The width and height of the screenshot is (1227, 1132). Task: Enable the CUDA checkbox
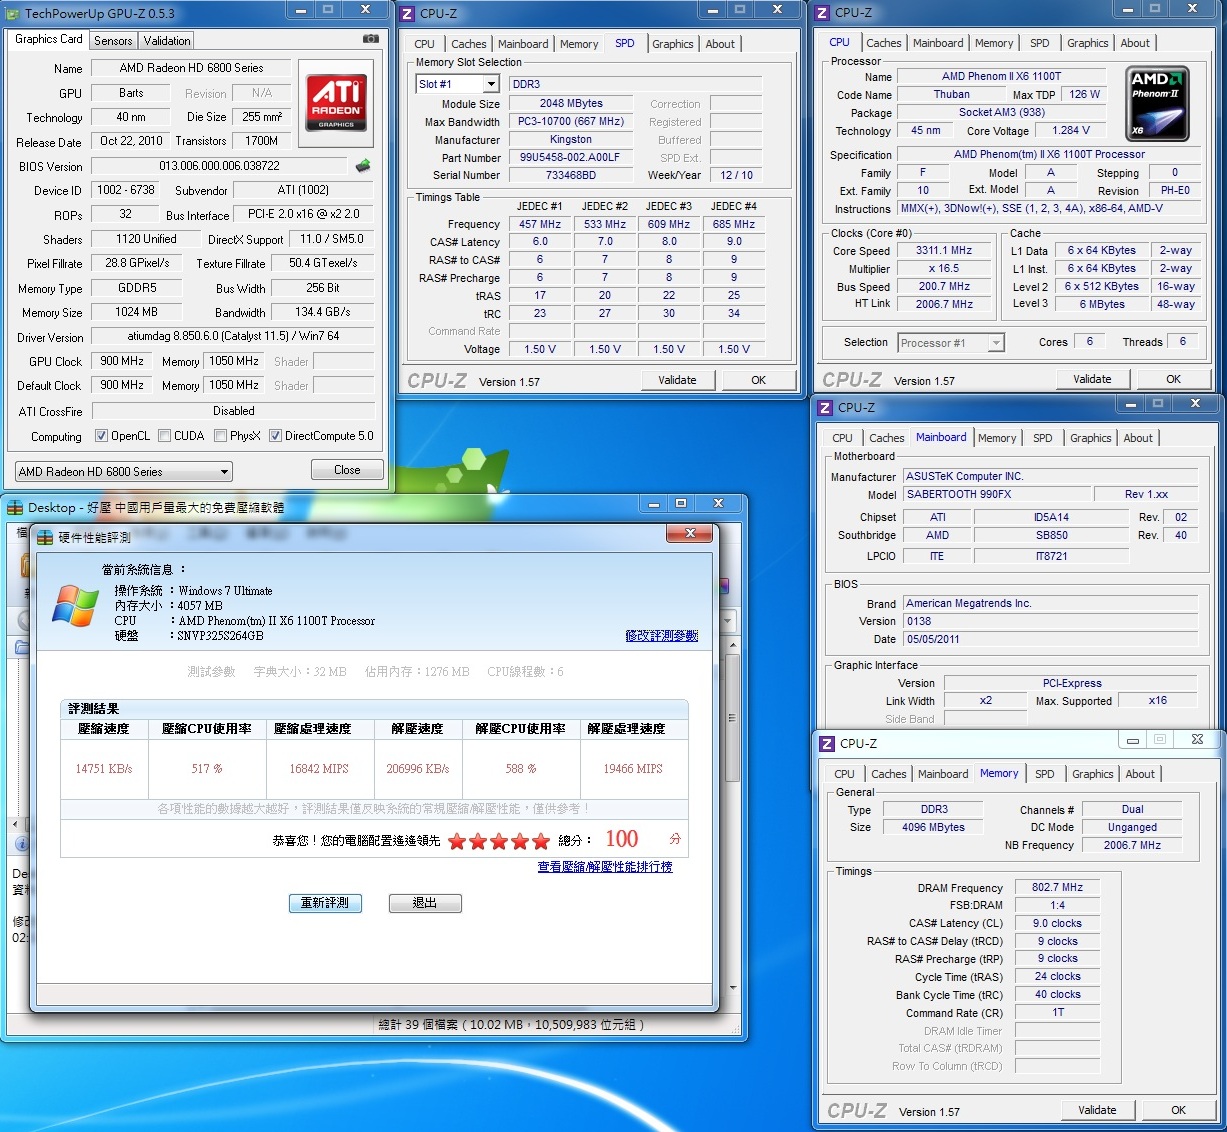click(164, 436)
